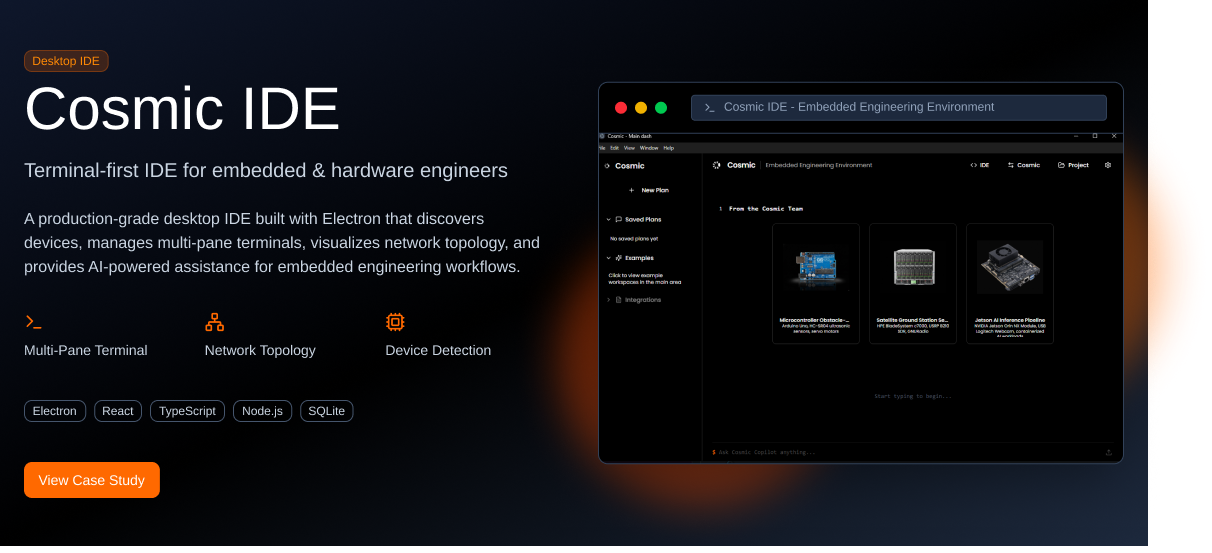This screenshot has width=1212, height=553.
Task: Click the yellow traffic-light dot in mockup window
Action: point(641,108)
